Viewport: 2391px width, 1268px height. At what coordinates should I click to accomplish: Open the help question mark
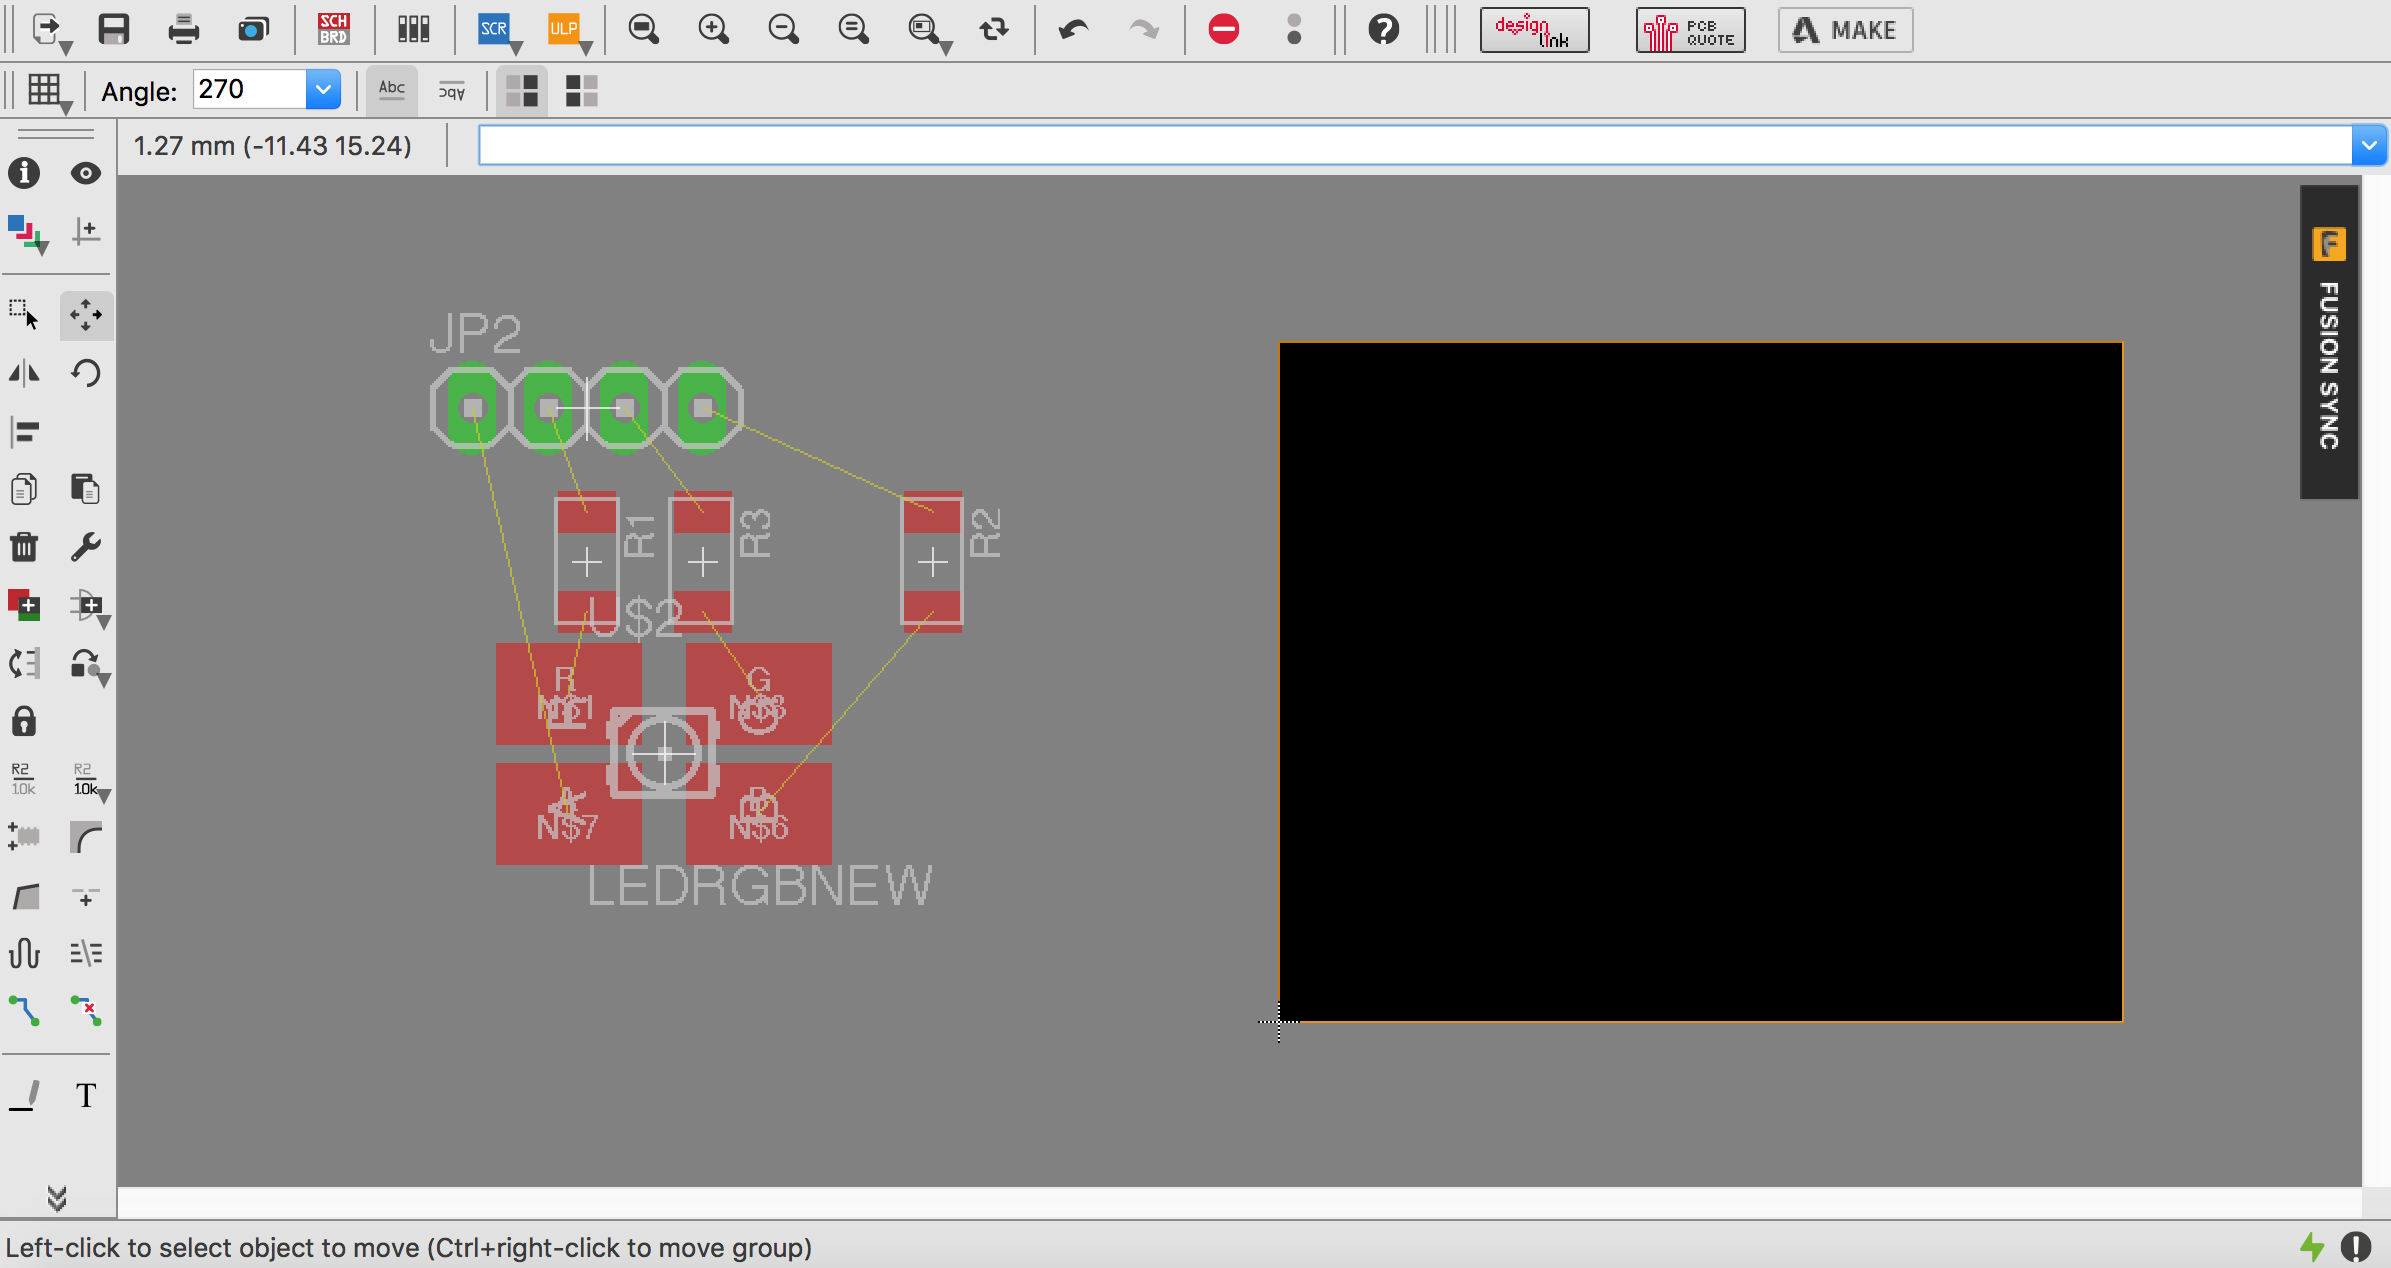[1384, 30]
